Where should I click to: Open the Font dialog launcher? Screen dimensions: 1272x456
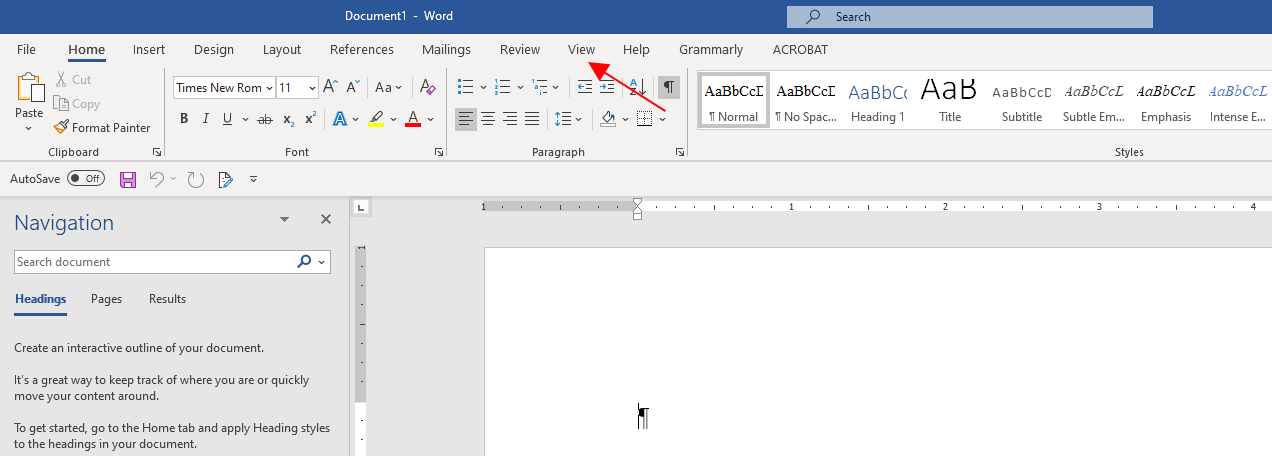[439, 152]
